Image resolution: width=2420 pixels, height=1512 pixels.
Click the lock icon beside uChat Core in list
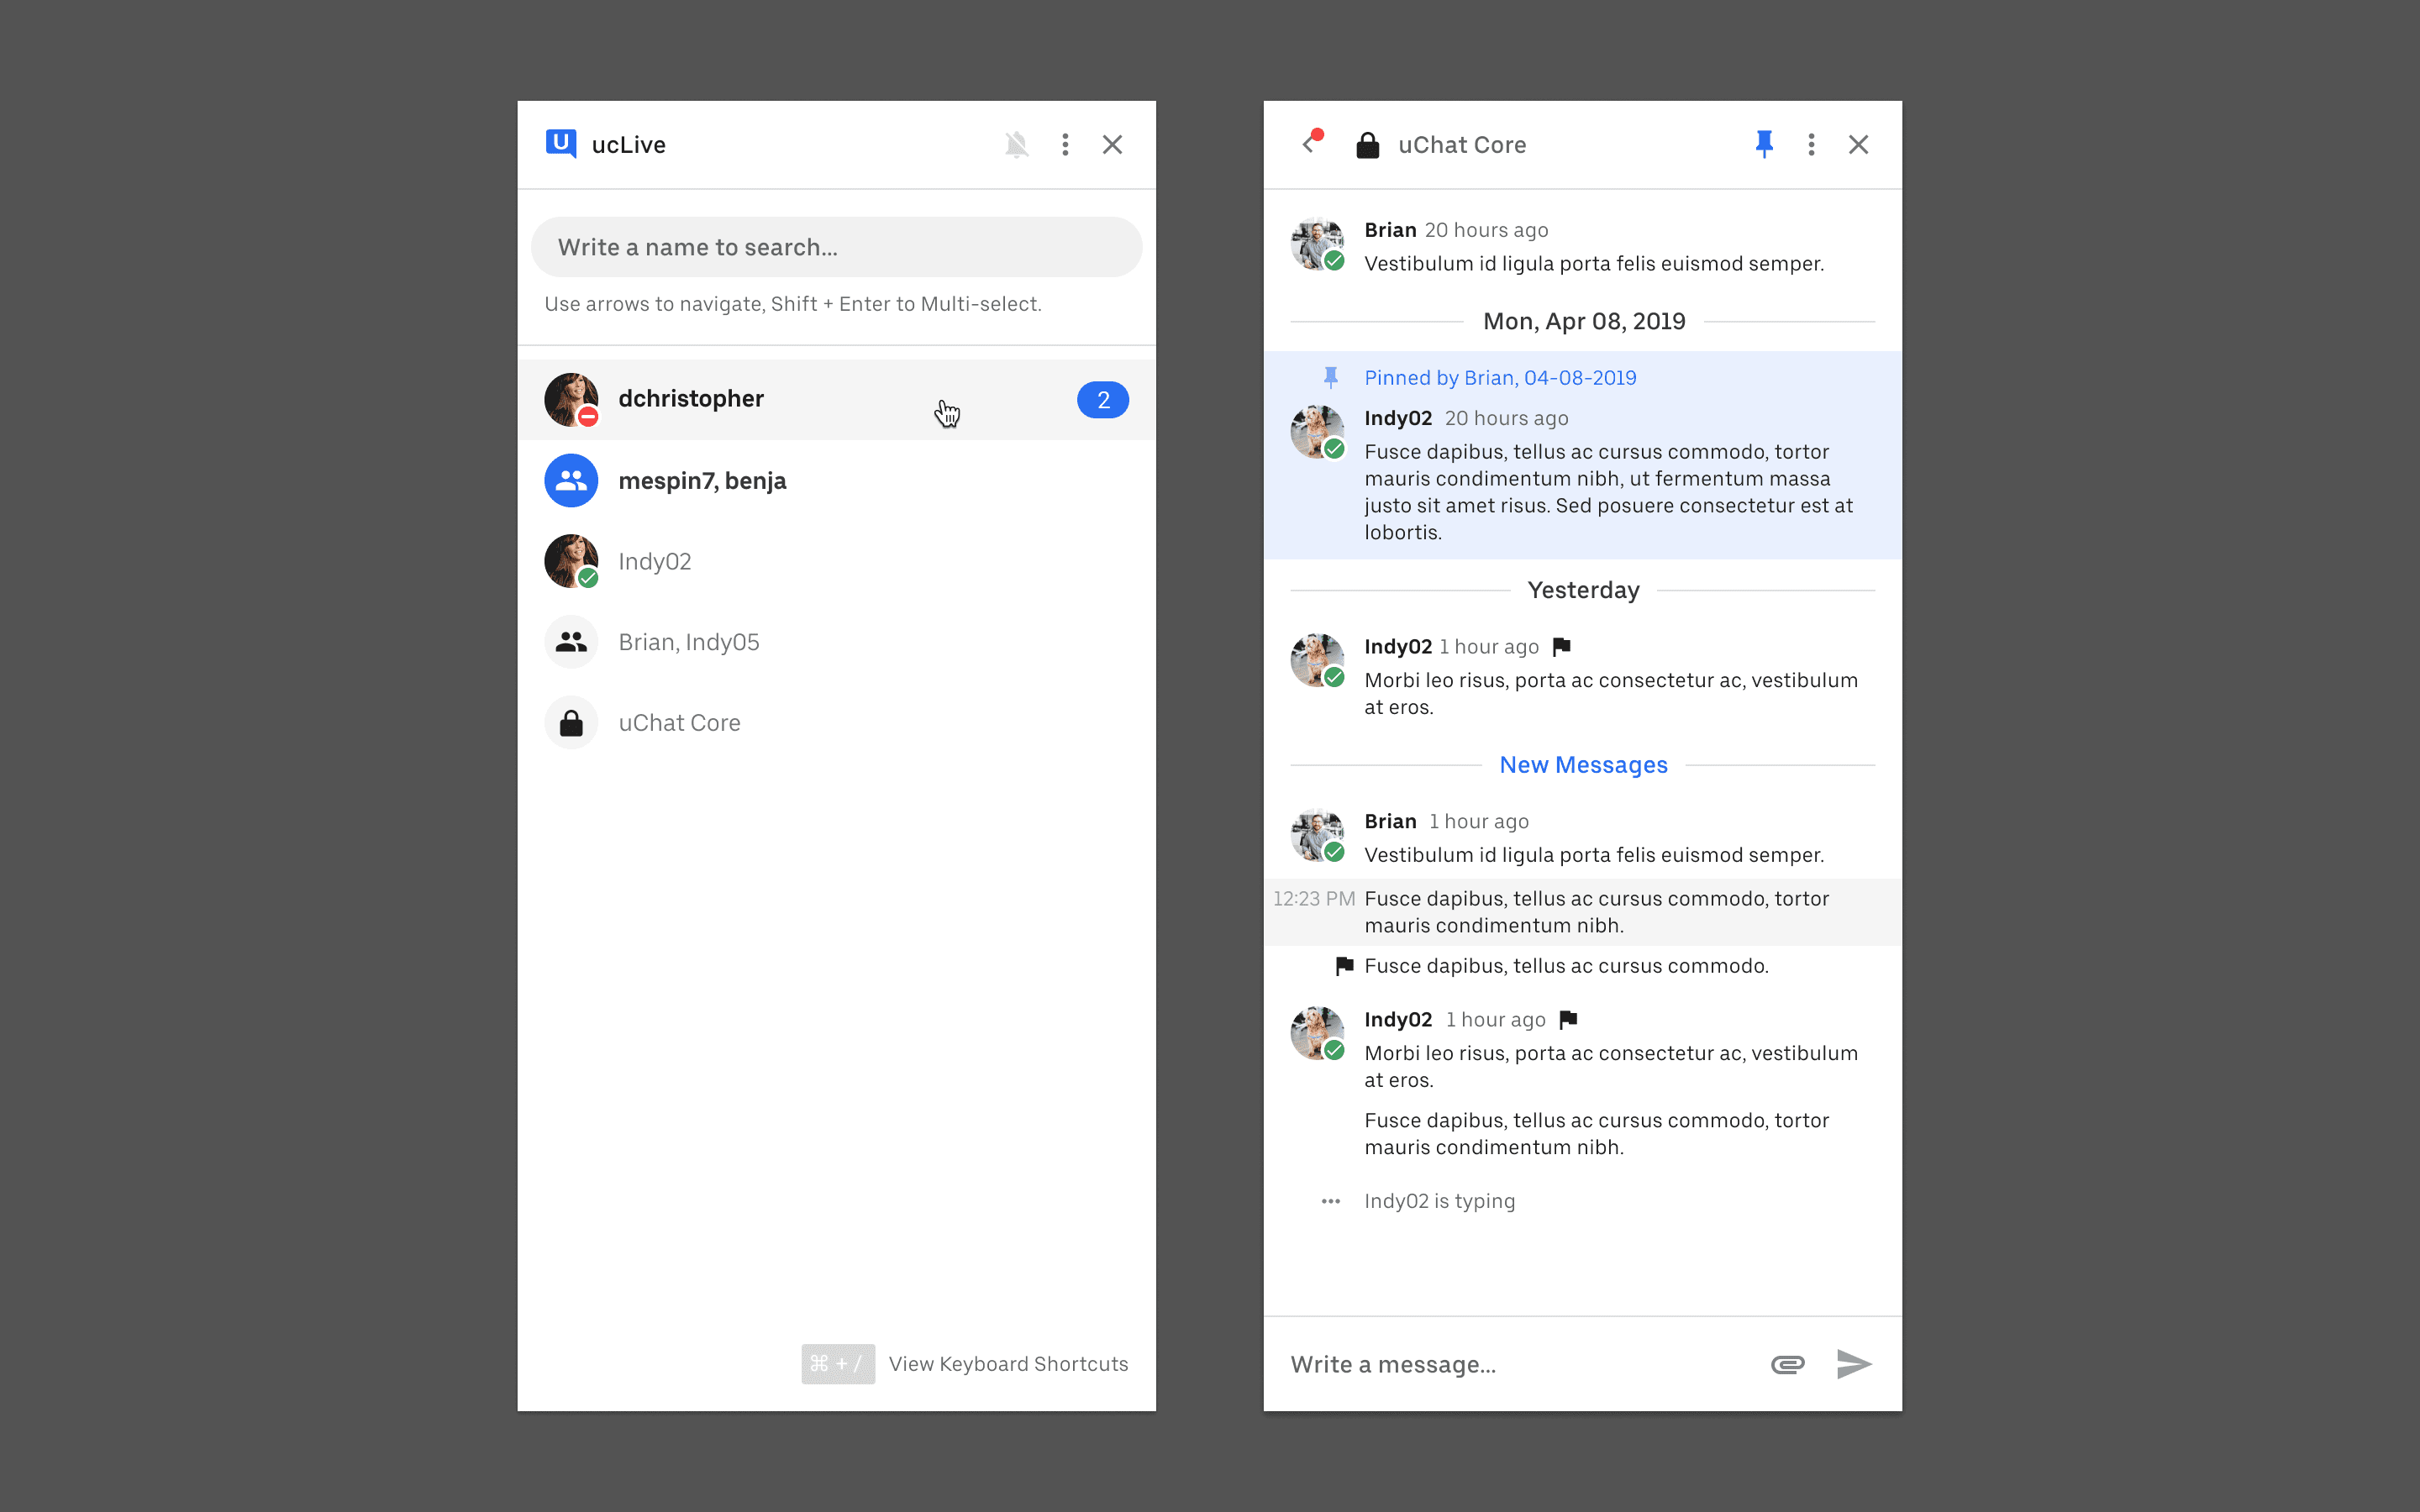point(571,723)
